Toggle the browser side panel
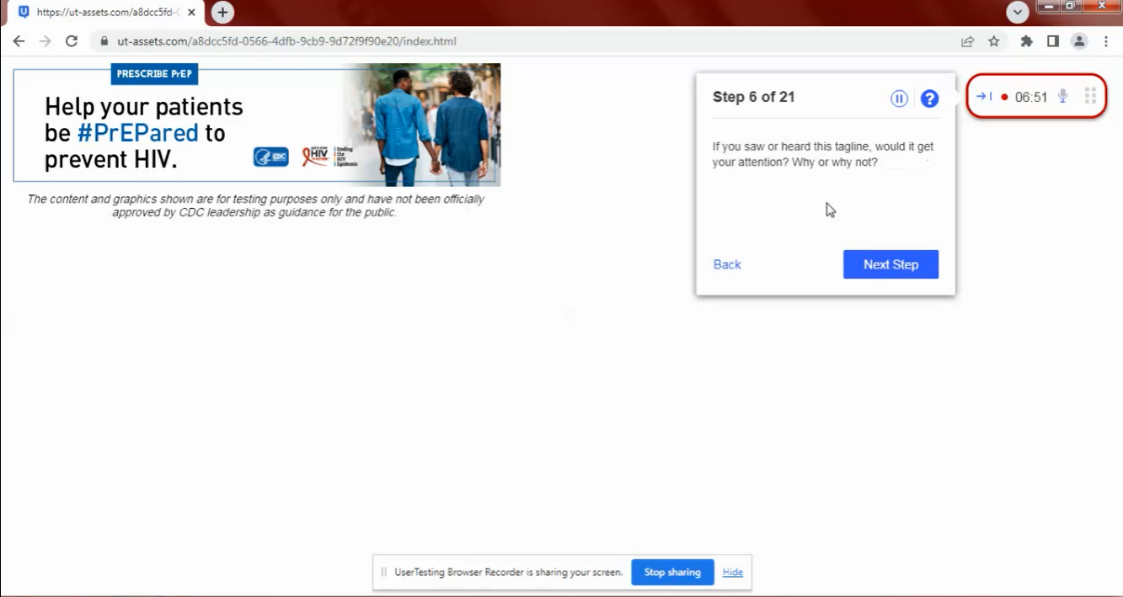The height and width of the screenshot is (597, 1123). point(1052,41)
